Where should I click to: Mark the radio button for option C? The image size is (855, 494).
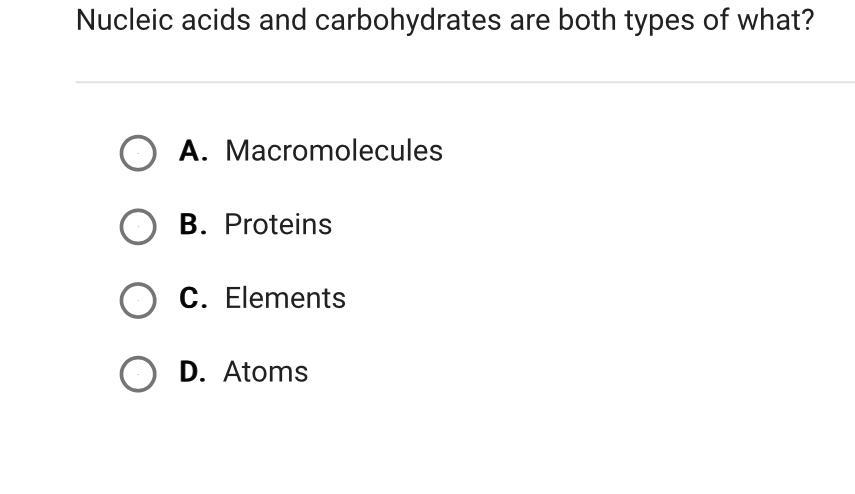click(x=138, y=300)
